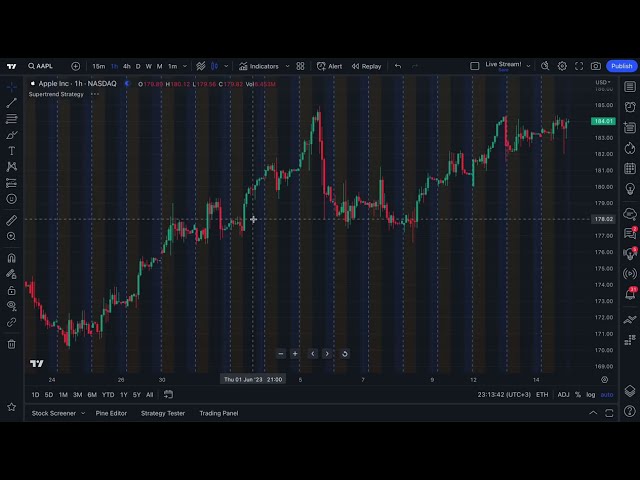Select the Measure ruler tool

coord(11,220)
